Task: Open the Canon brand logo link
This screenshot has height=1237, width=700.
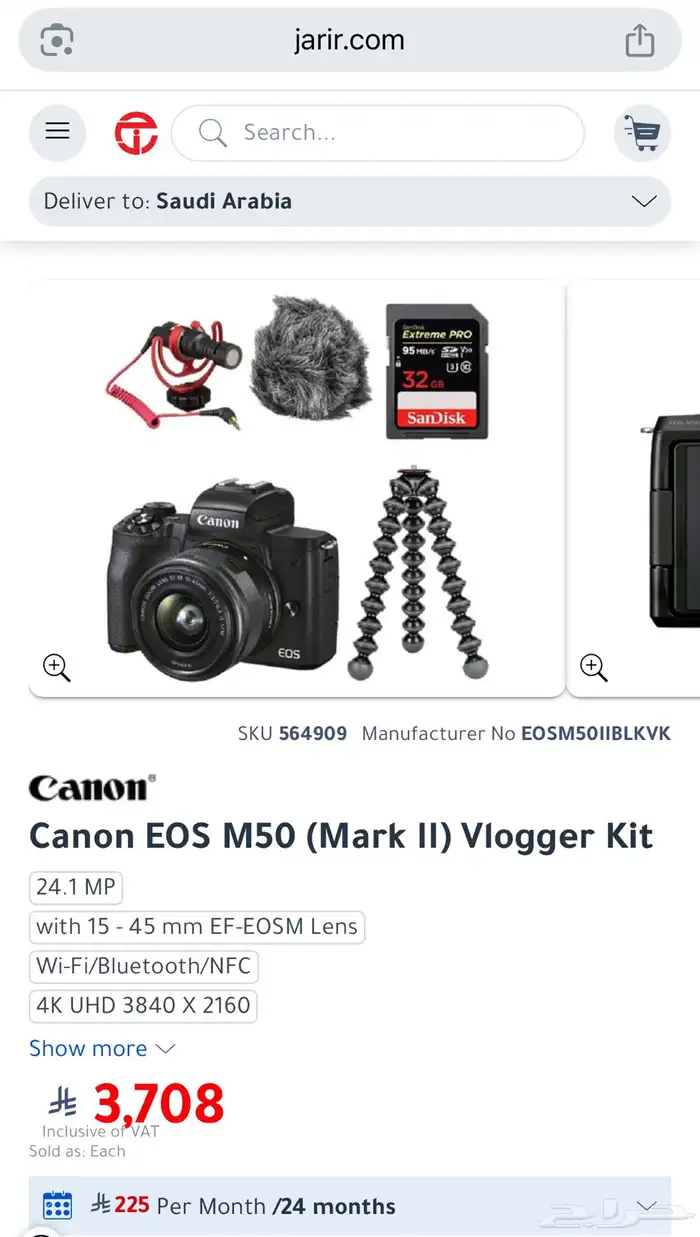Action: coord(92,788)
